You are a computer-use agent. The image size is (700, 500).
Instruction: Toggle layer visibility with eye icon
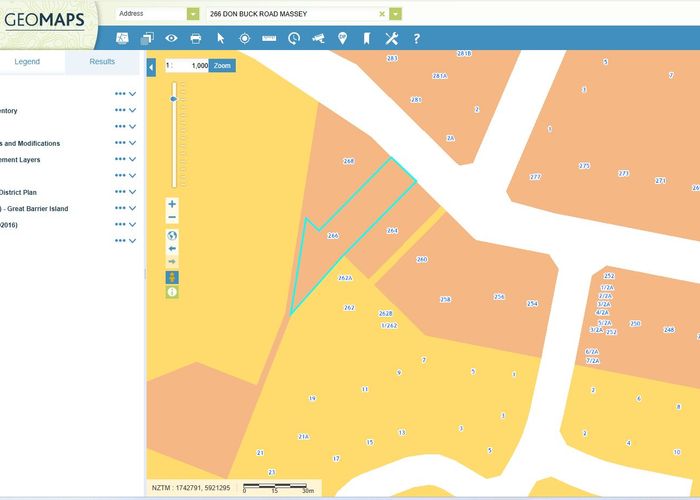172,38
